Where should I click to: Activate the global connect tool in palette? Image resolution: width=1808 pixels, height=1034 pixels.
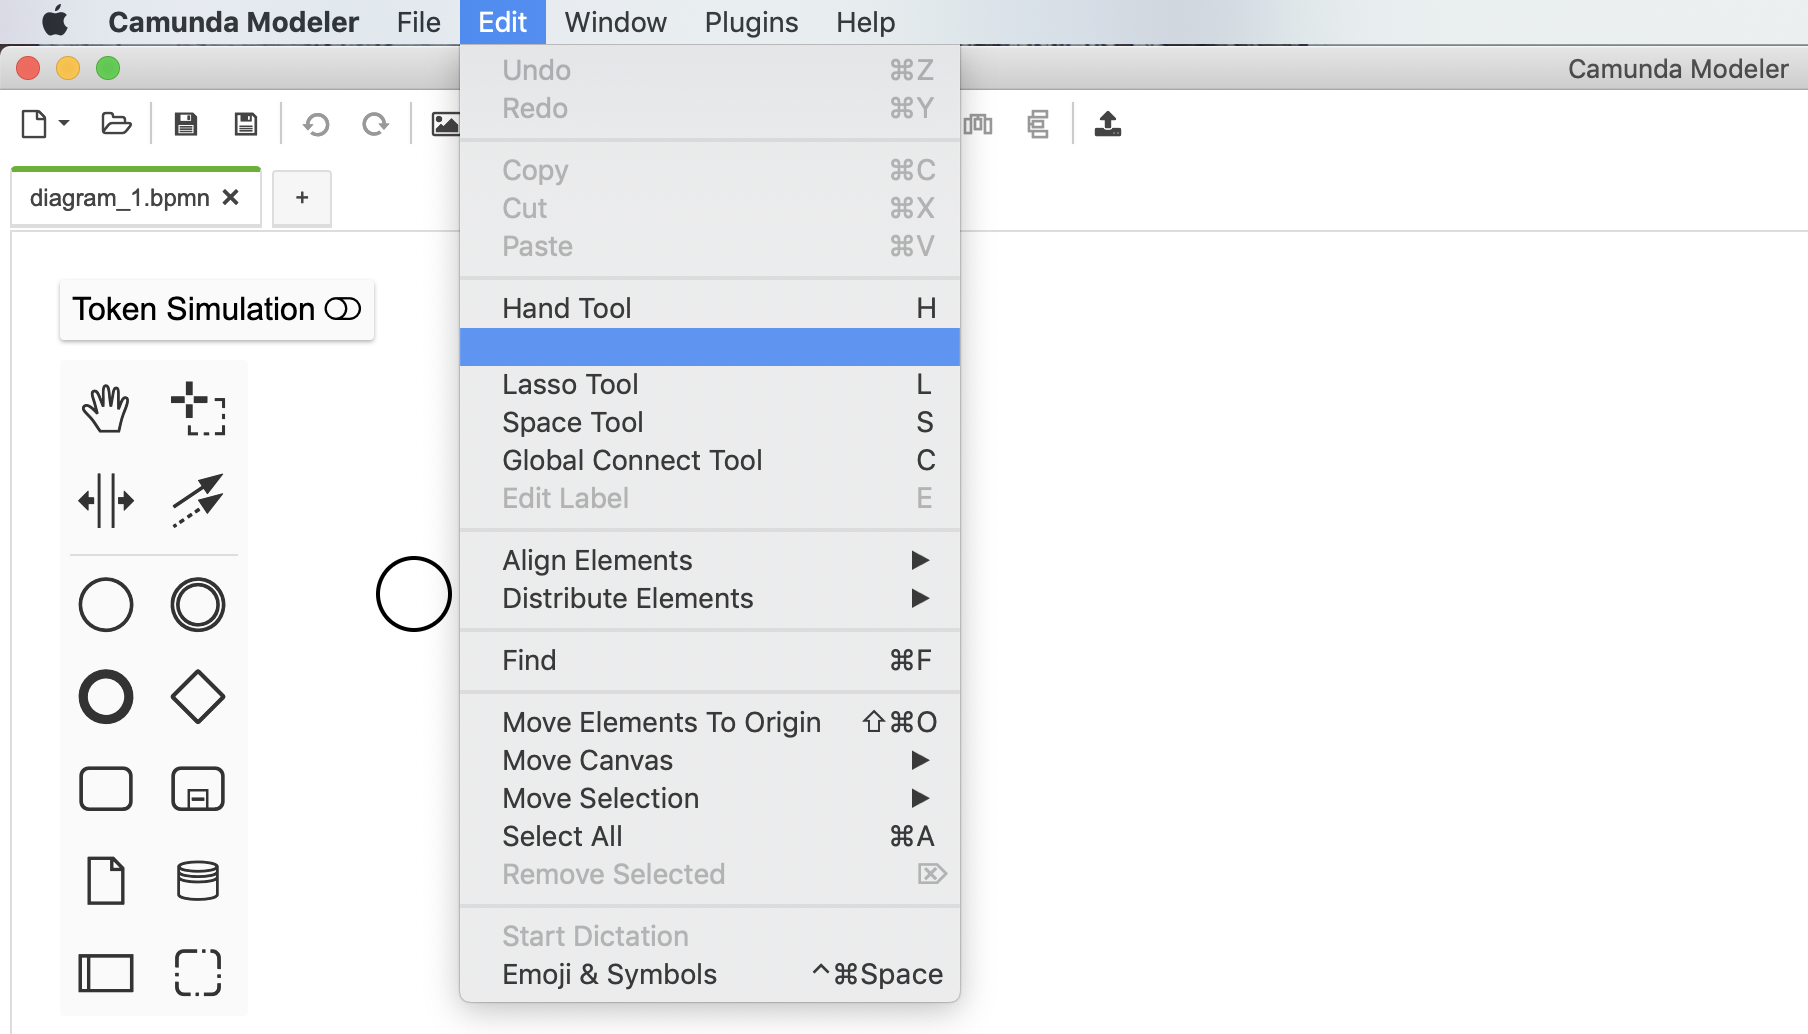coord(198,500)
